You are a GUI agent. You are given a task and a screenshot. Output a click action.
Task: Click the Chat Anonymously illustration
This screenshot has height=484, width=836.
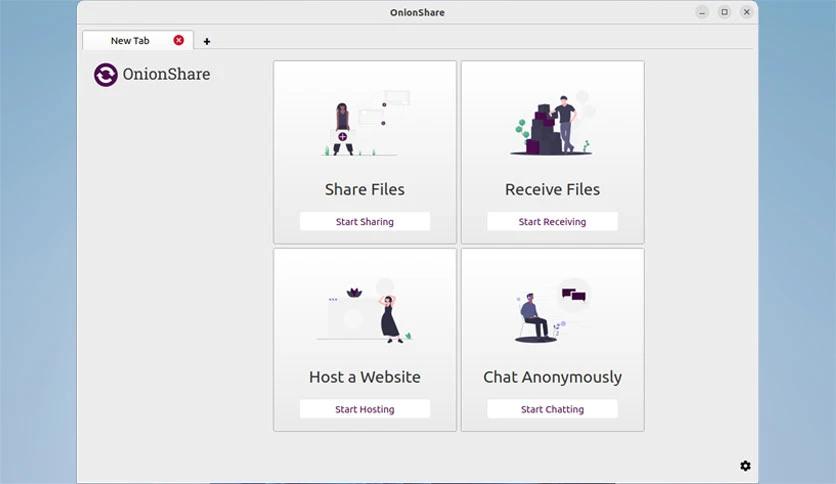tap(552, 311)
